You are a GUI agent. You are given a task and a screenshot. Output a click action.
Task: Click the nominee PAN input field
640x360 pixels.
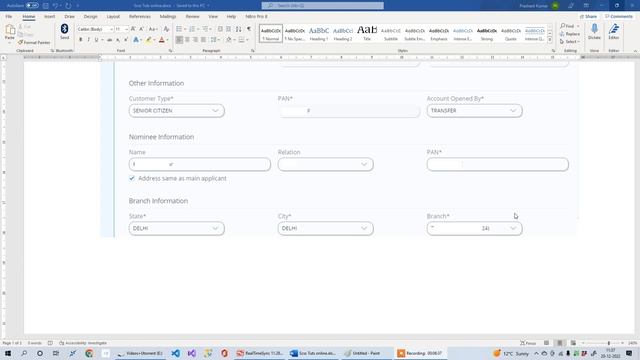[x=498, y=164]
